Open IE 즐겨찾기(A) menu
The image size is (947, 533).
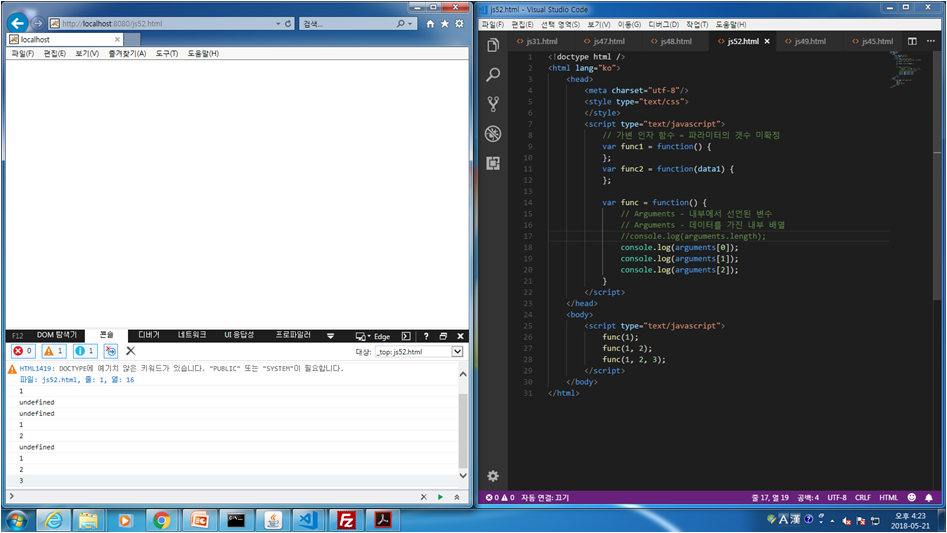coord(127,53)
